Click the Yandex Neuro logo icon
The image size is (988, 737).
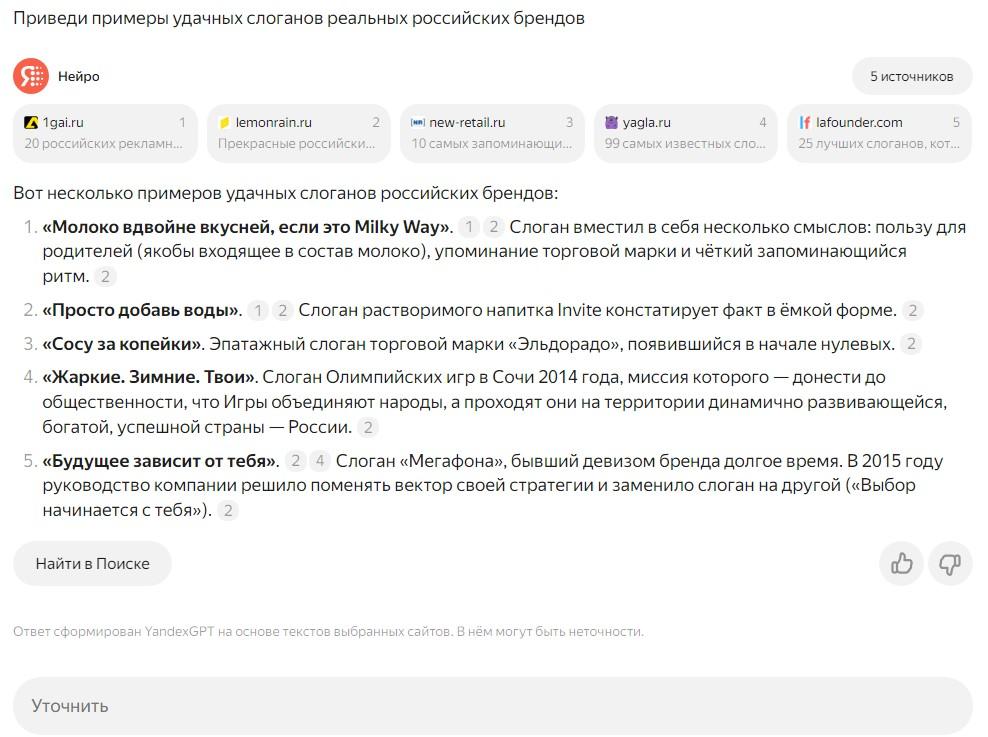pos(31,76)
